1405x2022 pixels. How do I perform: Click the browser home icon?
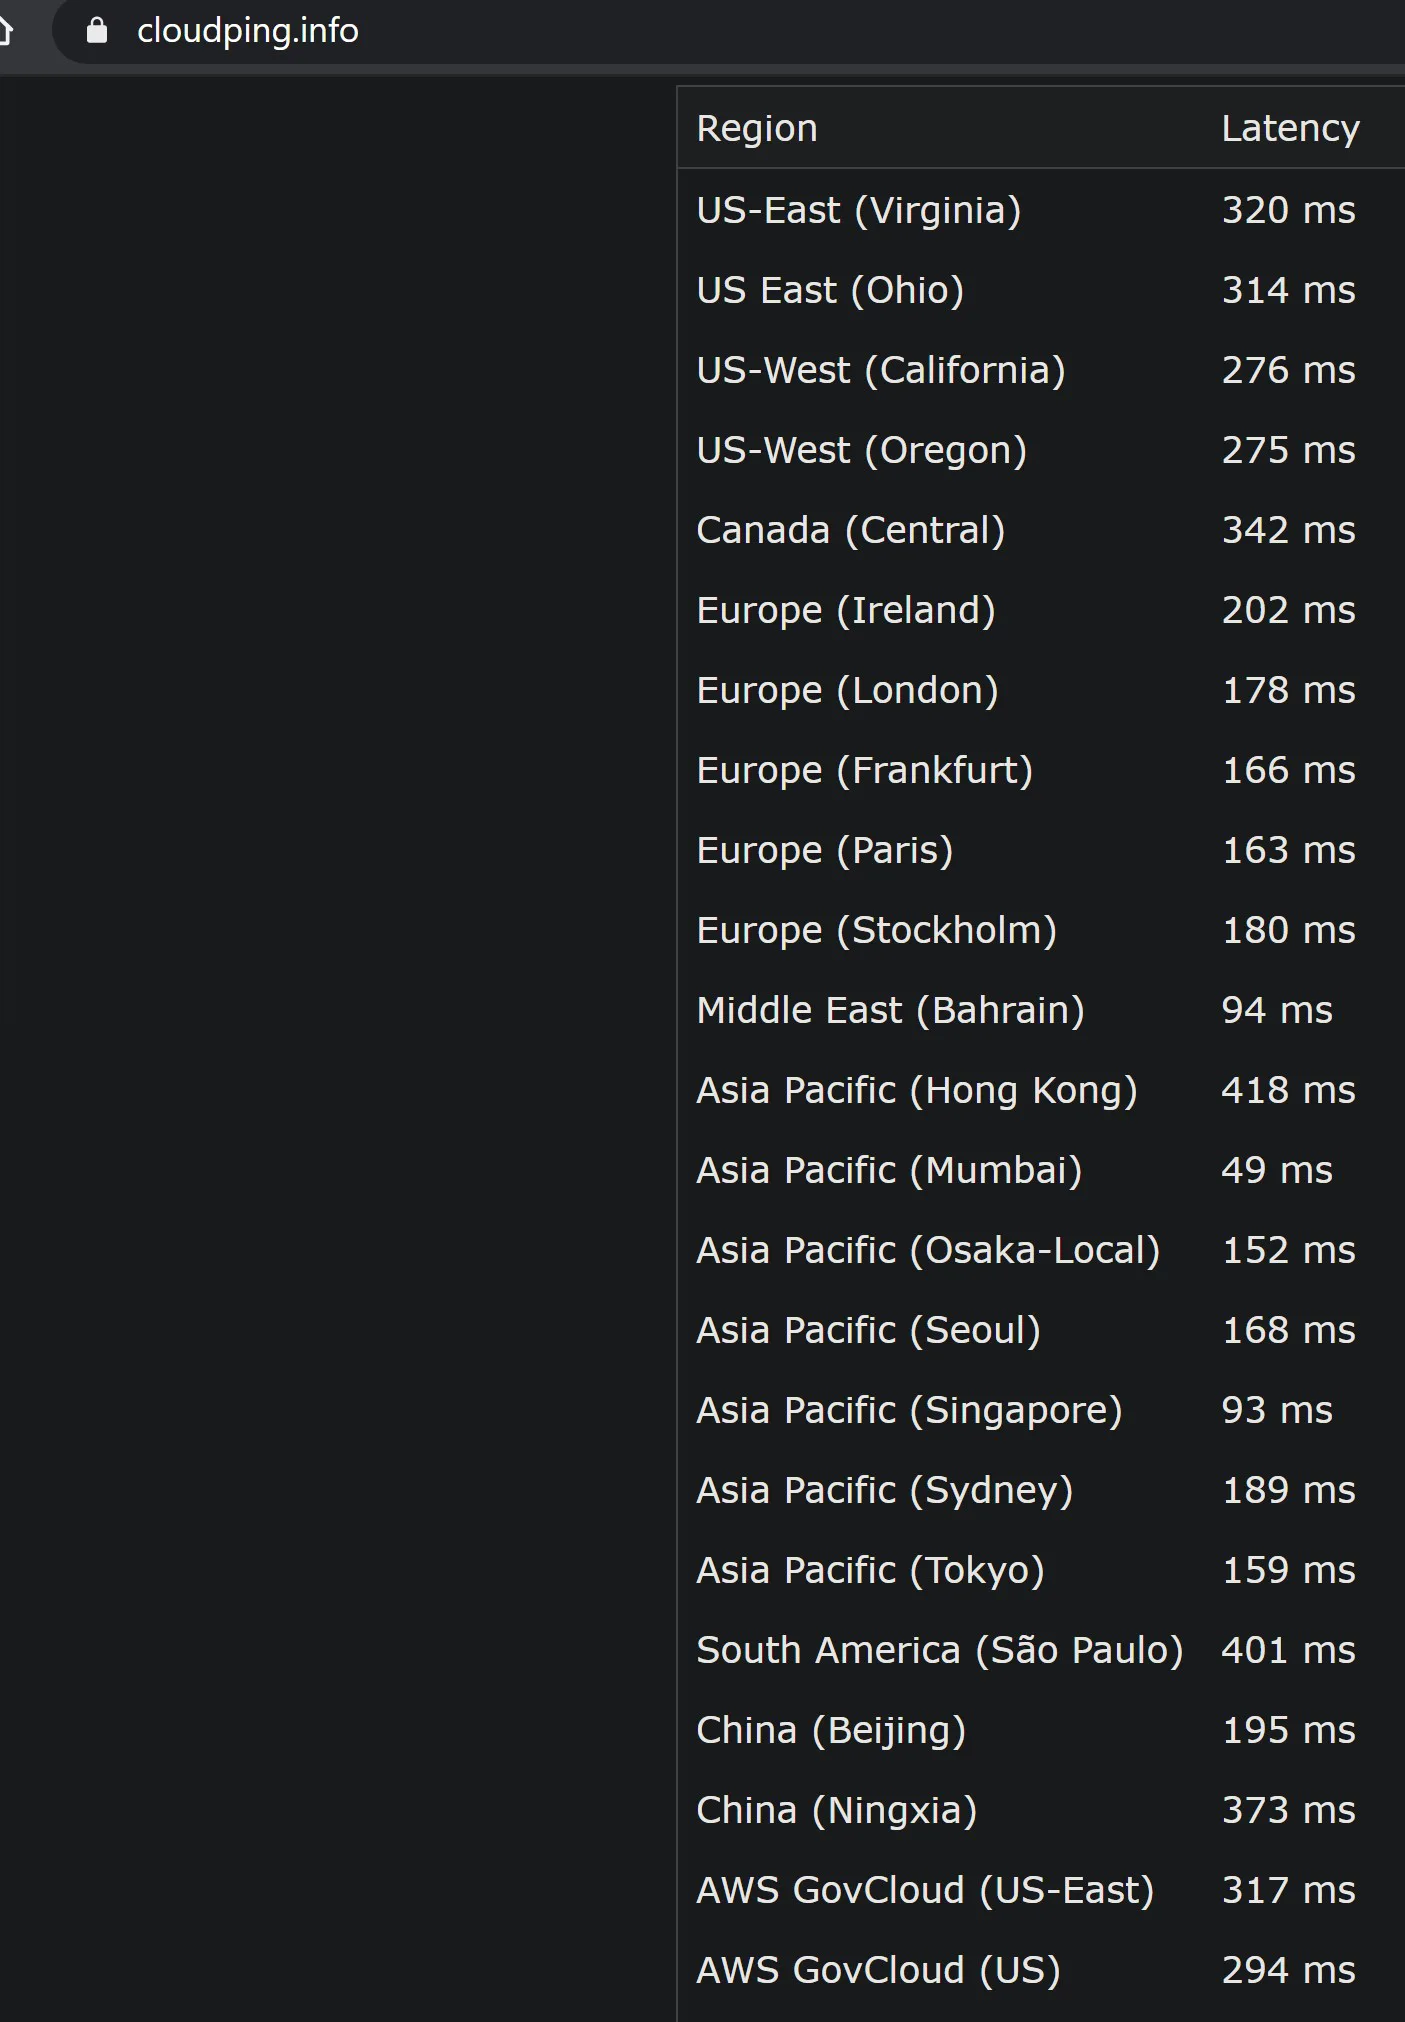pyautogui.click(x=5, y=32)
